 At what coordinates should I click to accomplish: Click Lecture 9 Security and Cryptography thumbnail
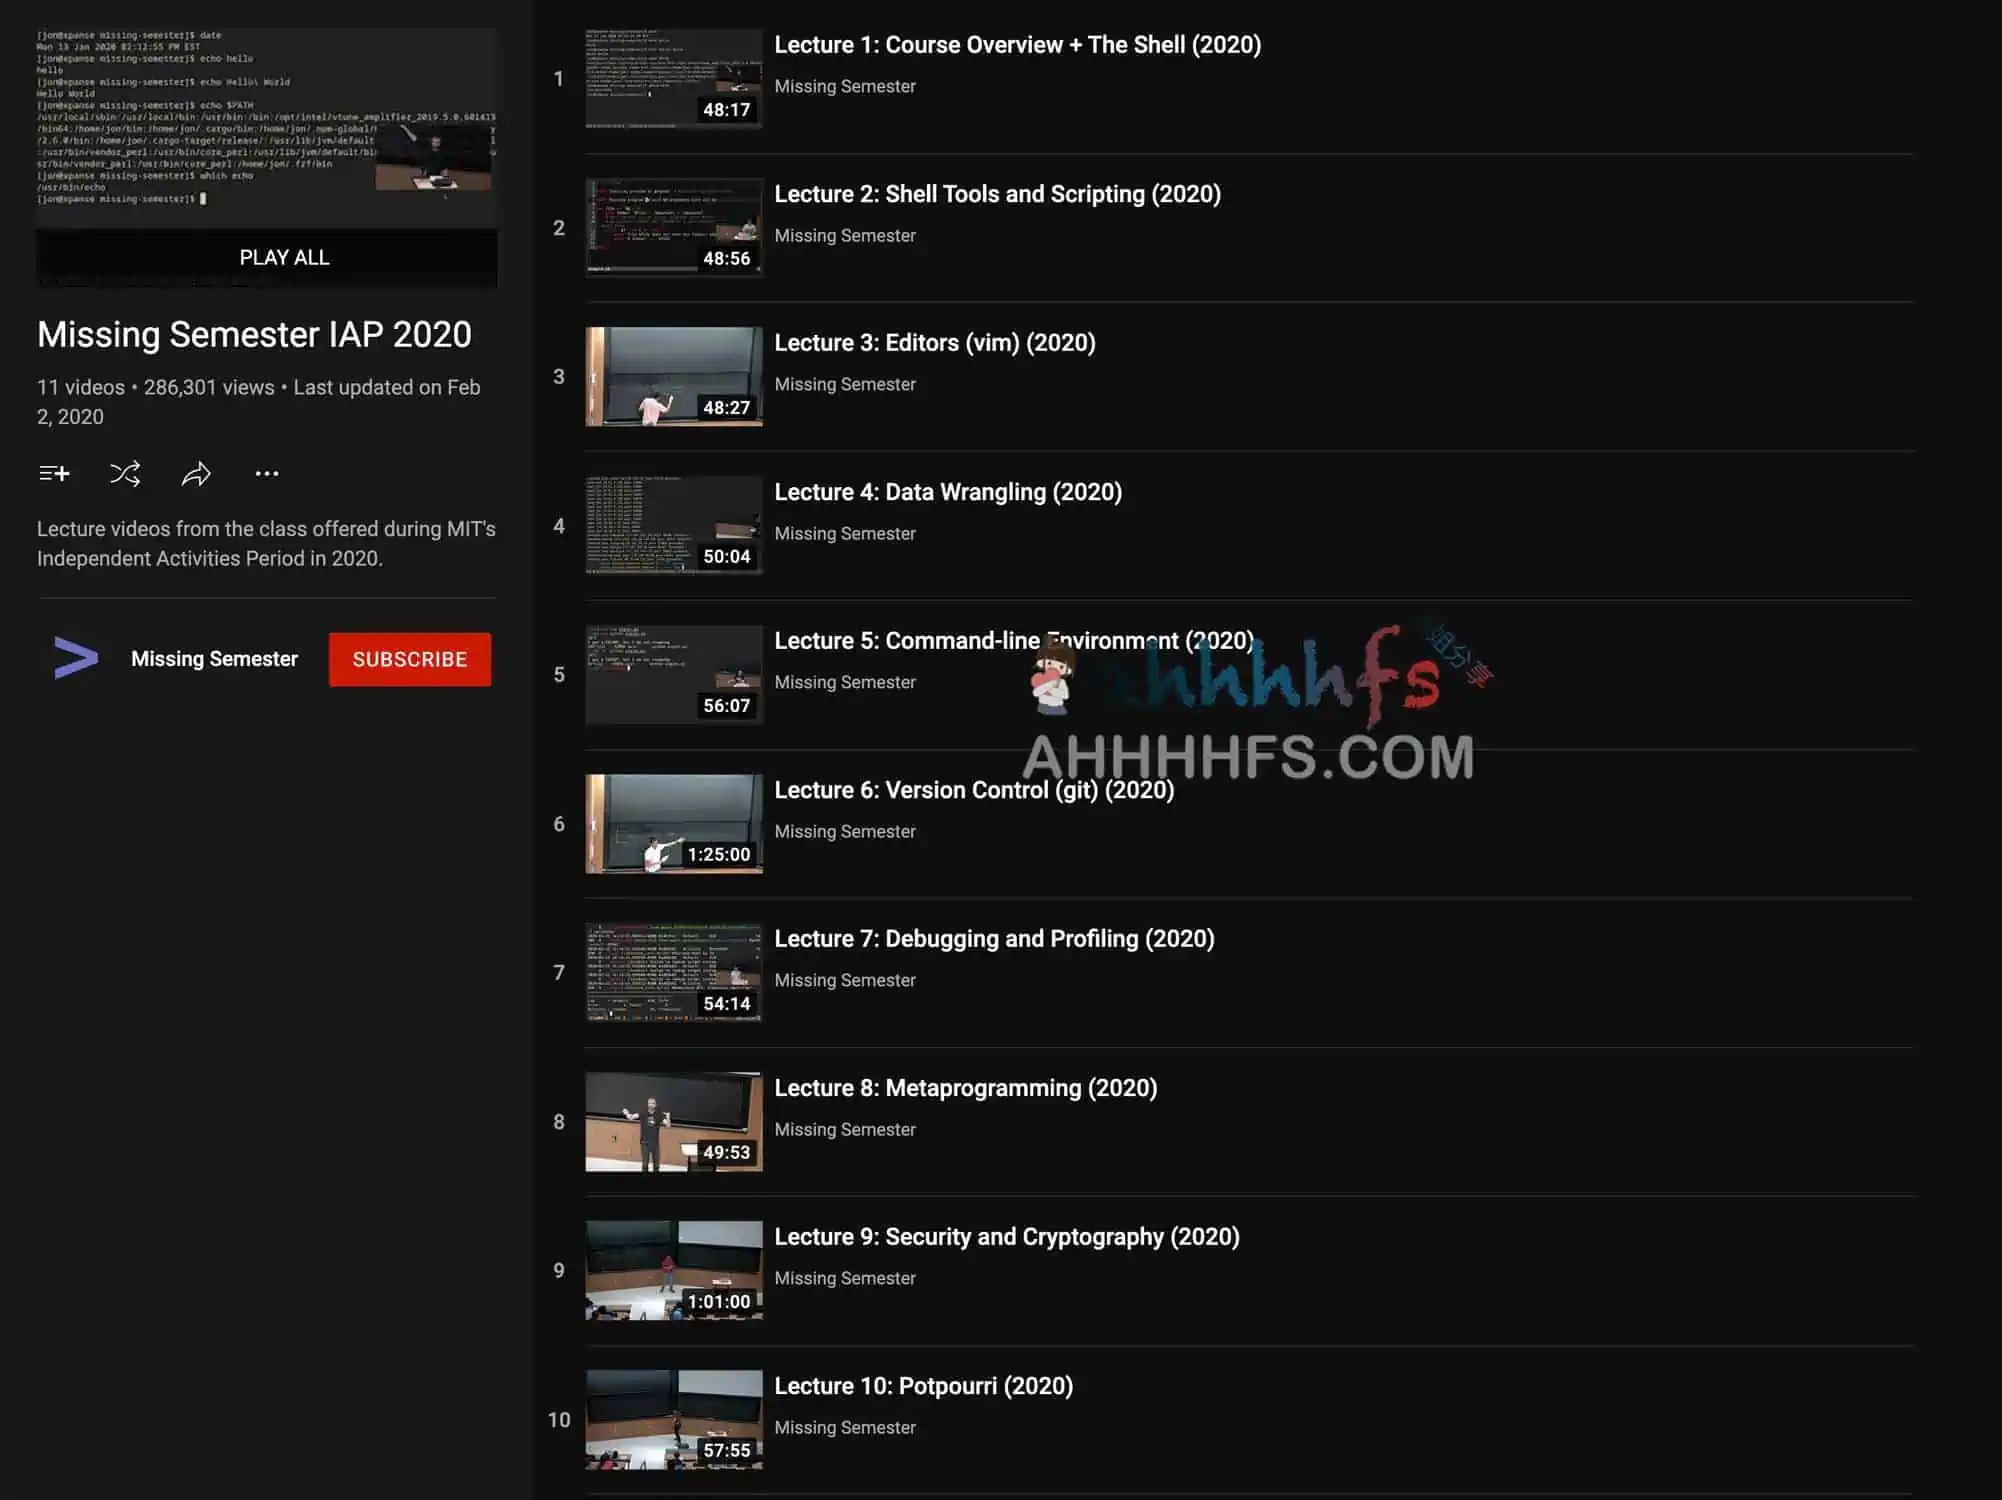[x=673, y=1270]
